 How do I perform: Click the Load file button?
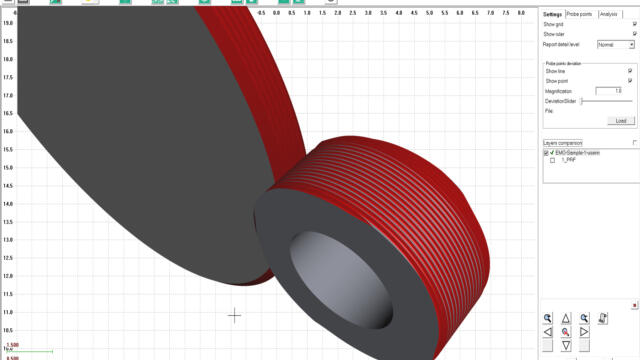[x=621, y=121]
